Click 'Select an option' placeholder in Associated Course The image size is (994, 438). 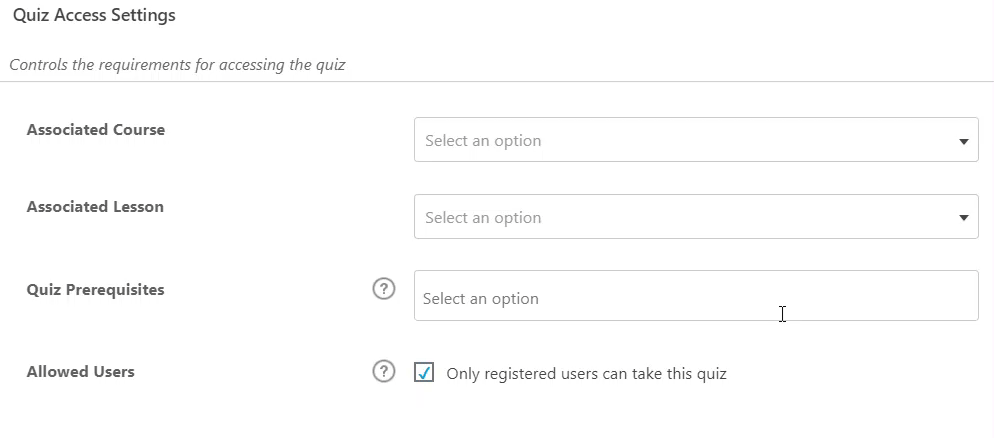[x=483, y=141]
